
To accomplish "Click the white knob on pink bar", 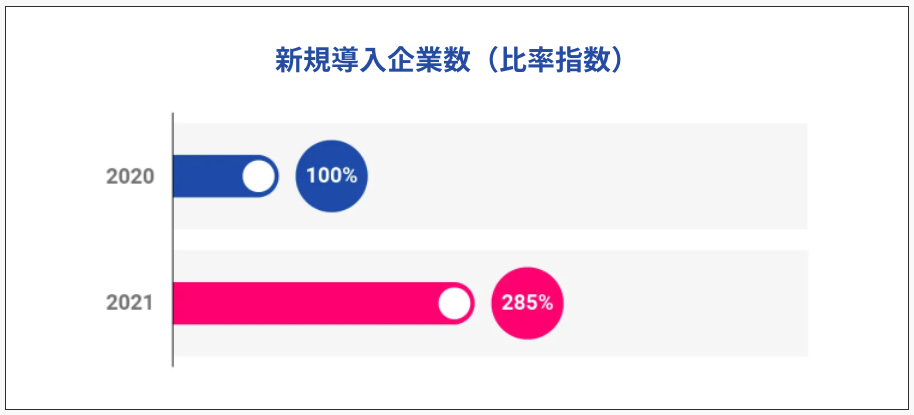I will pyautogui.click(x=455, y=303).
